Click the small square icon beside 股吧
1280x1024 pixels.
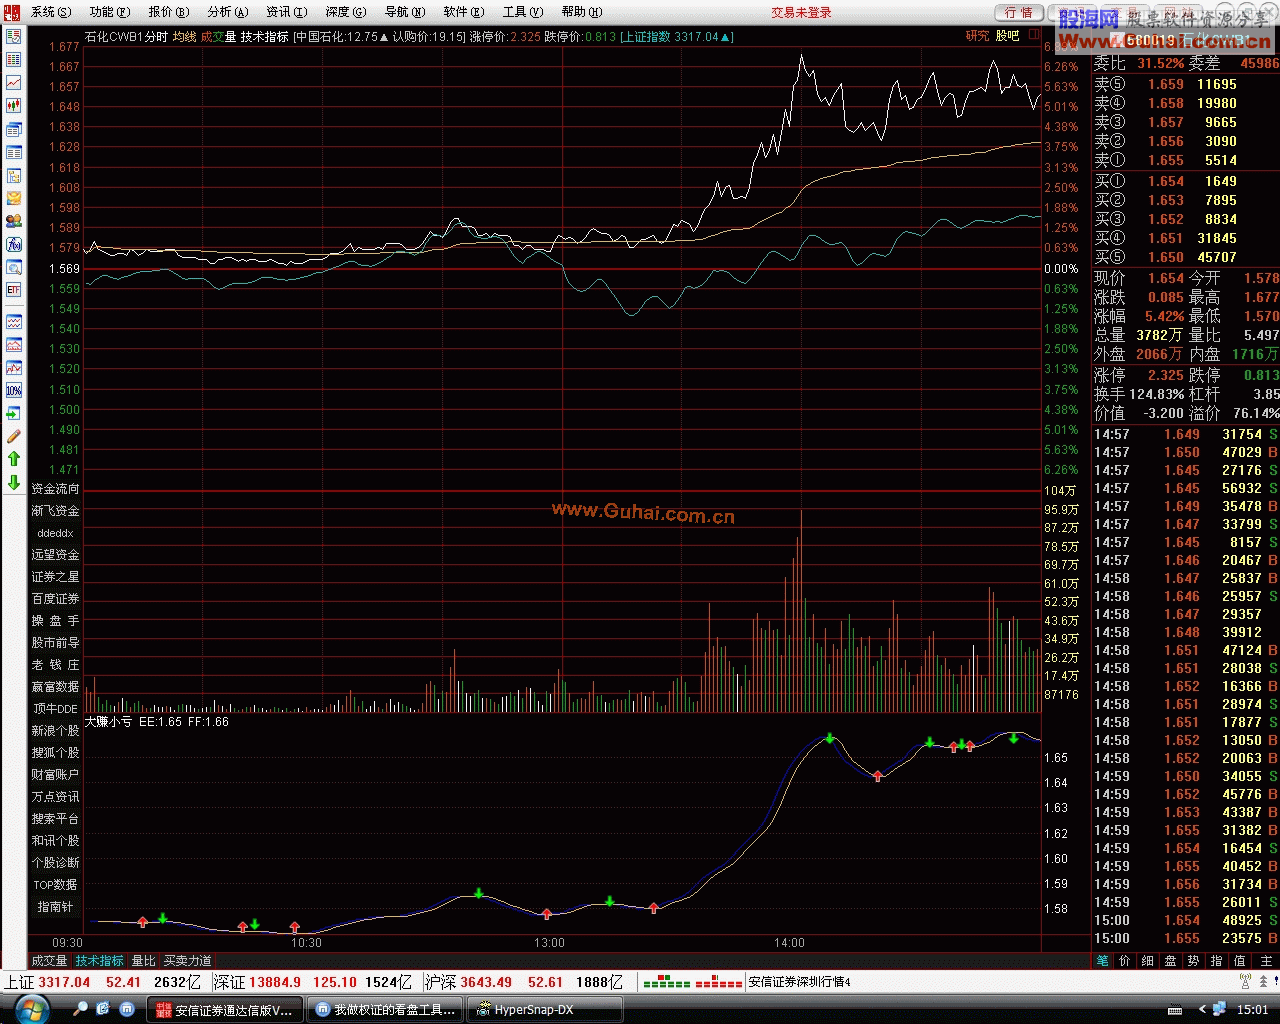coord(1034,35)
